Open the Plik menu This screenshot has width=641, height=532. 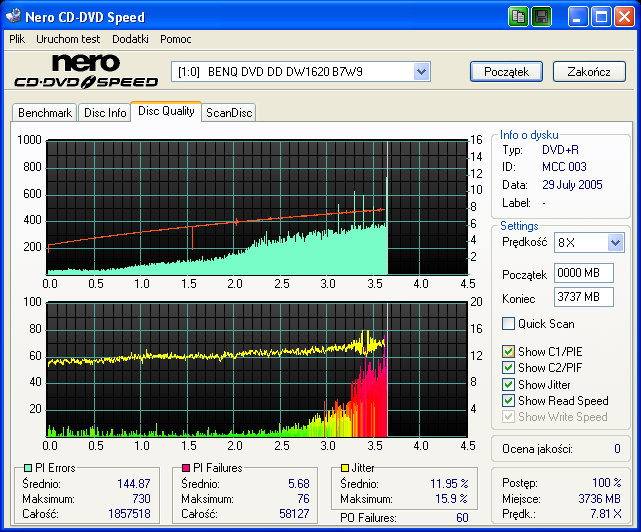pos(17,39)
